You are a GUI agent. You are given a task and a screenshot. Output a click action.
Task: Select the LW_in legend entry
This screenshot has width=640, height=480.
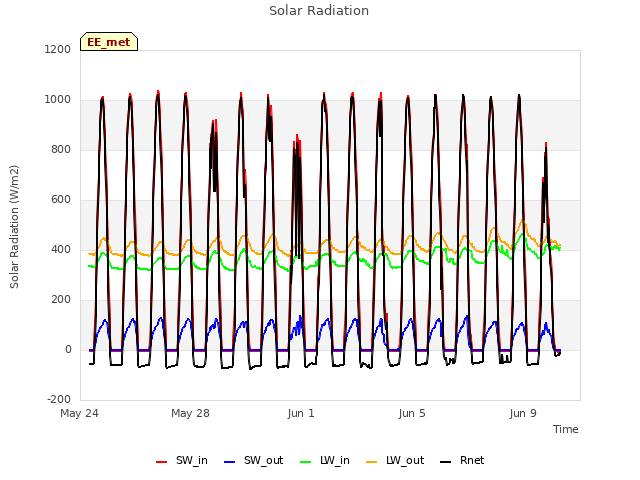325,461
